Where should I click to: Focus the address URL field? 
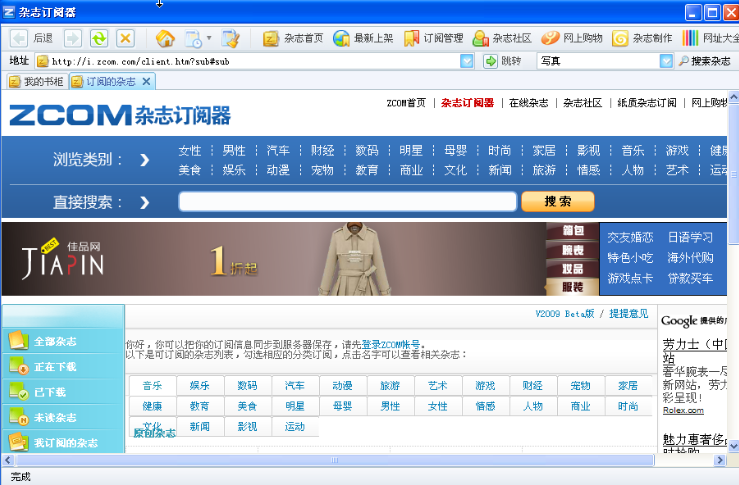pos(255,61)
